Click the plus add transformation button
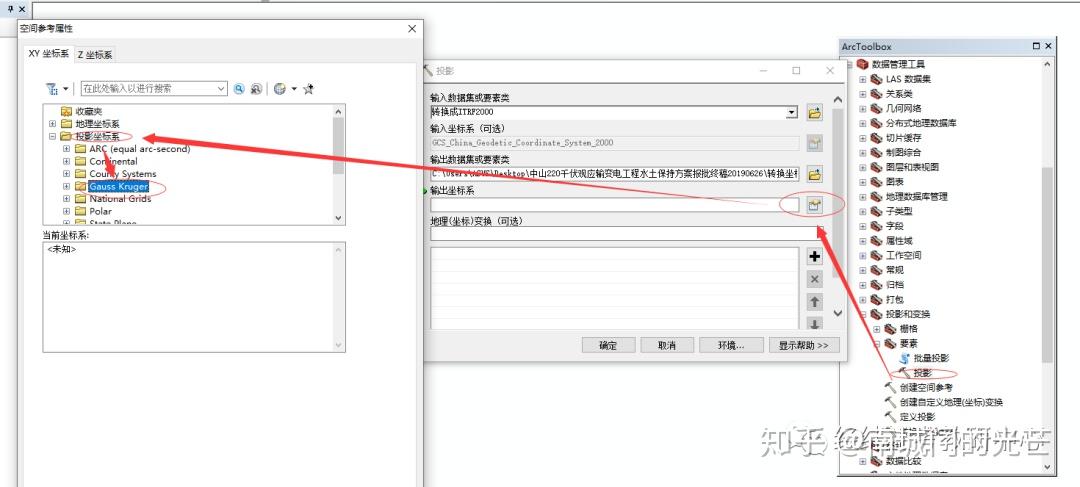The height and width of the screenshot is (487, 1080). 815,256
